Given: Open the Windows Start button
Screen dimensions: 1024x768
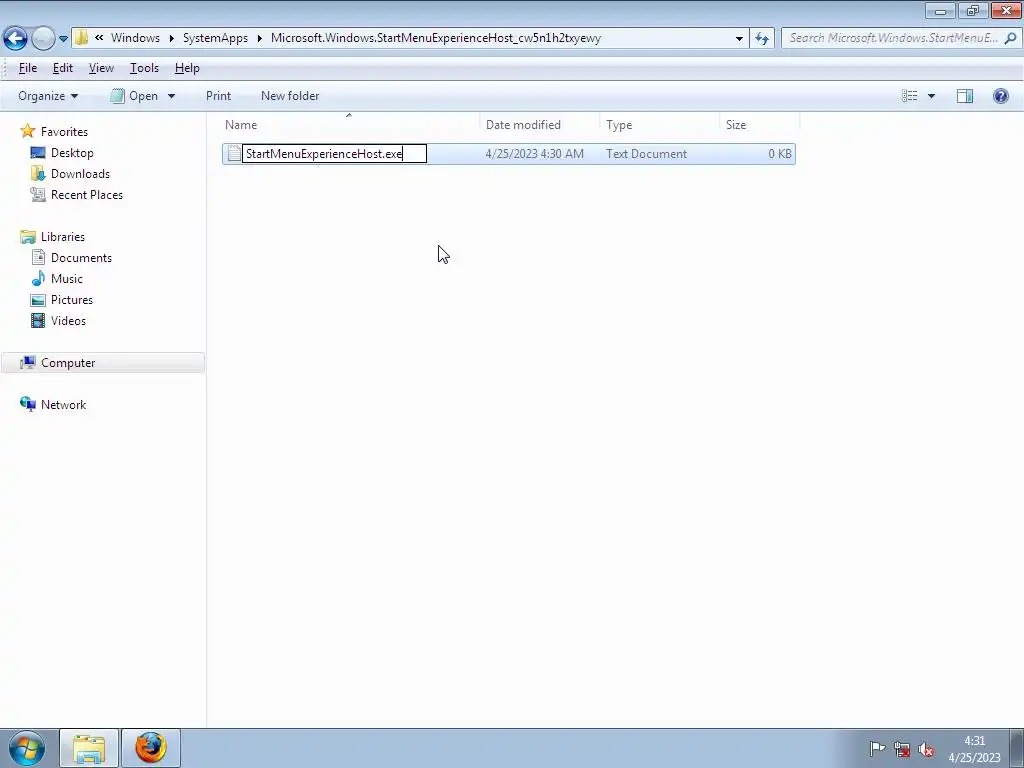Looking at the screenshot, I should (x=27, y=748).
